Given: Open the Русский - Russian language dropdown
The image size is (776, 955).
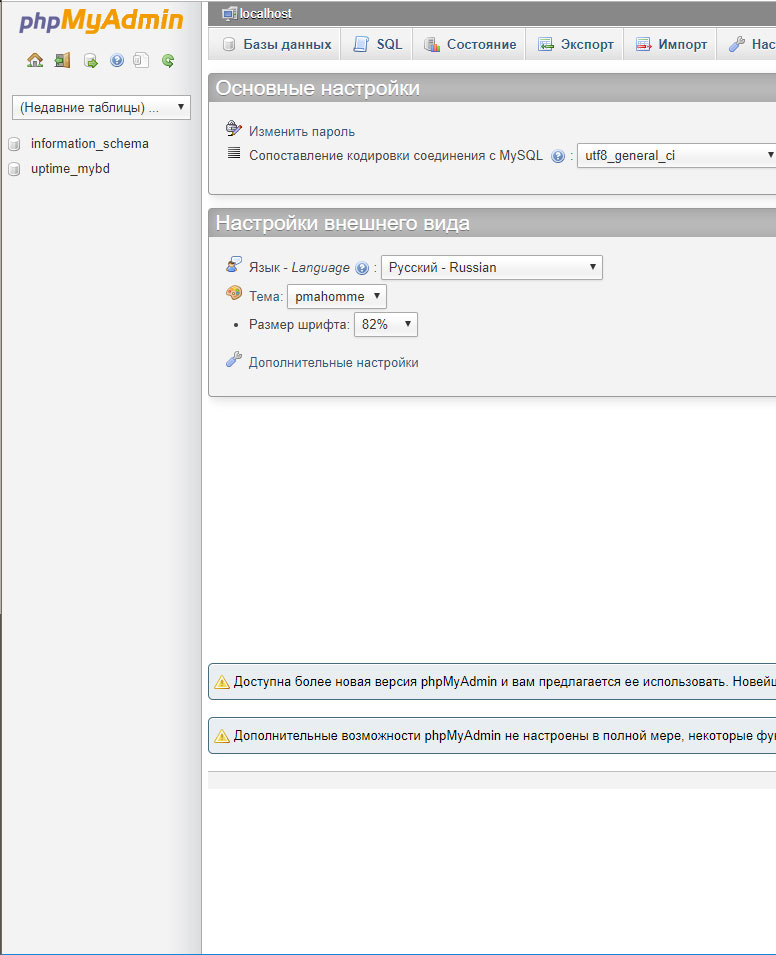Looking at the screenshot, I should pyautogui.click(x=492, y=267).
